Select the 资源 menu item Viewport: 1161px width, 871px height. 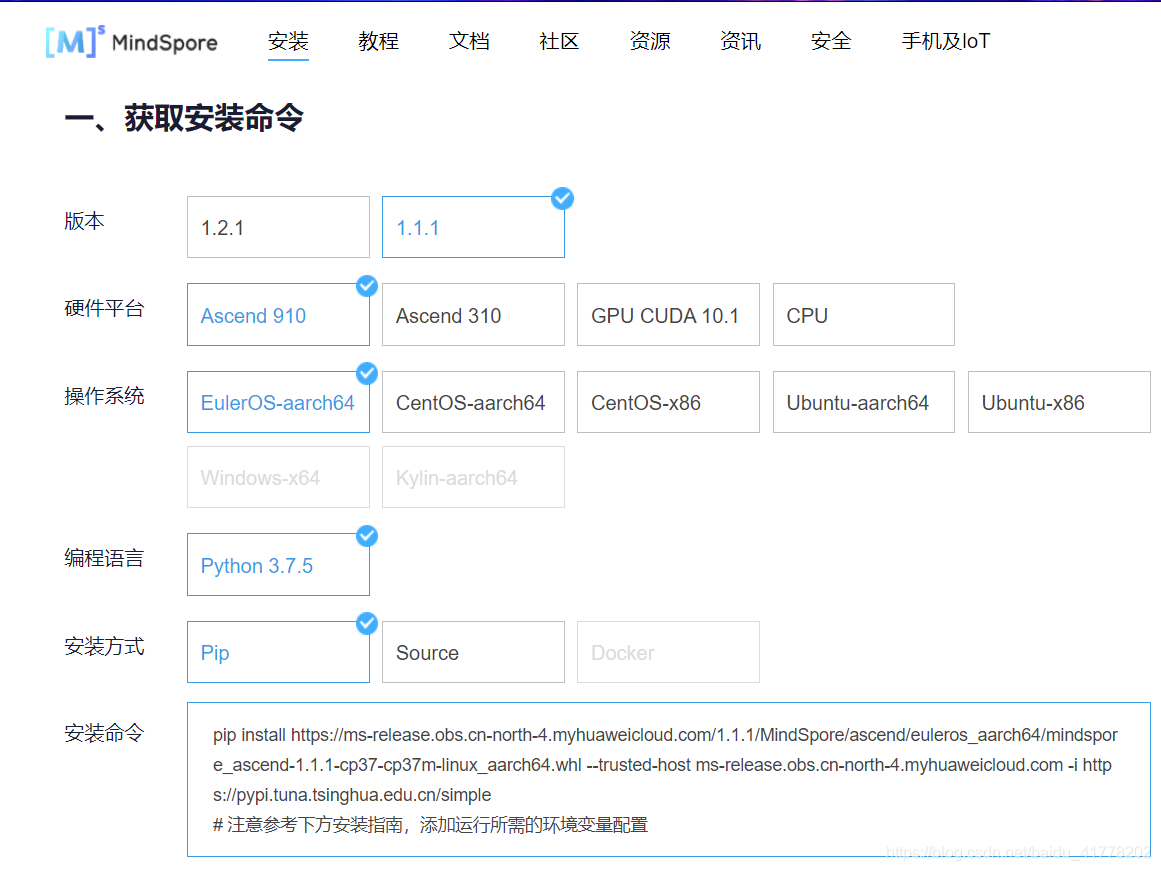649,41
